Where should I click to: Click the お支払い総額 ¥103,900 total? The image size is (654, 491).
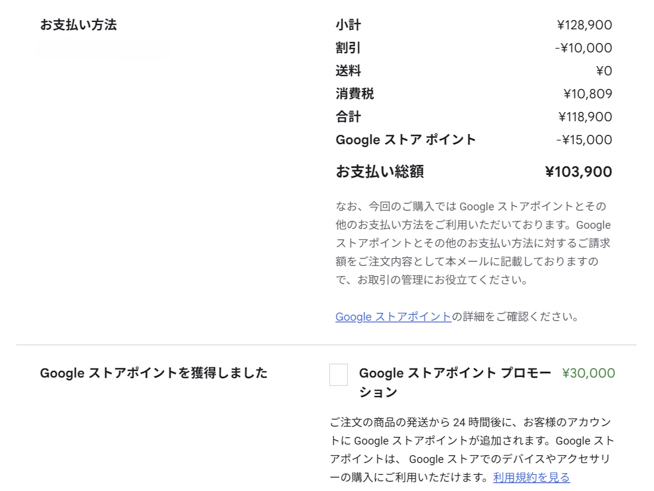click(578, 172)
